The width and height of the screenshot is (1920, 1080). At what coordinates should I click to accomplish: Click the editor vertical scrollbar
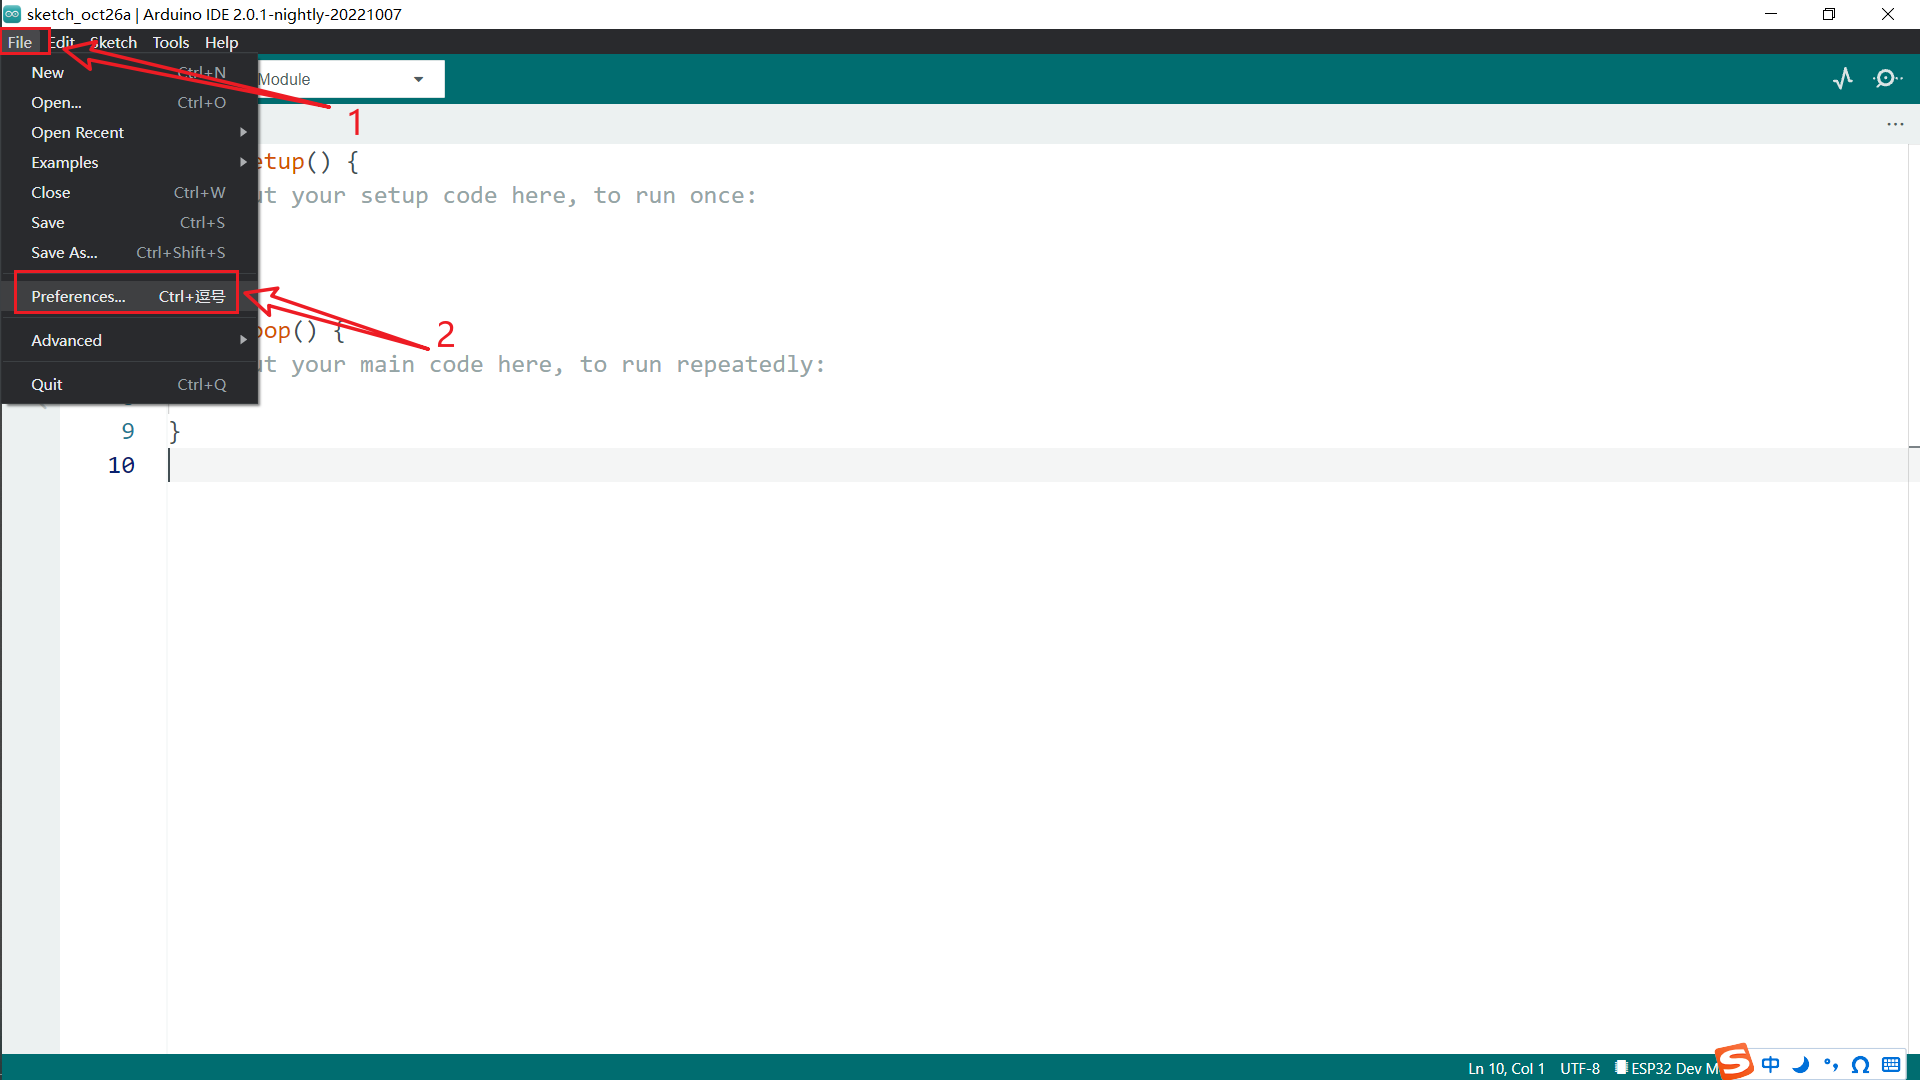tap(1913, 598)
